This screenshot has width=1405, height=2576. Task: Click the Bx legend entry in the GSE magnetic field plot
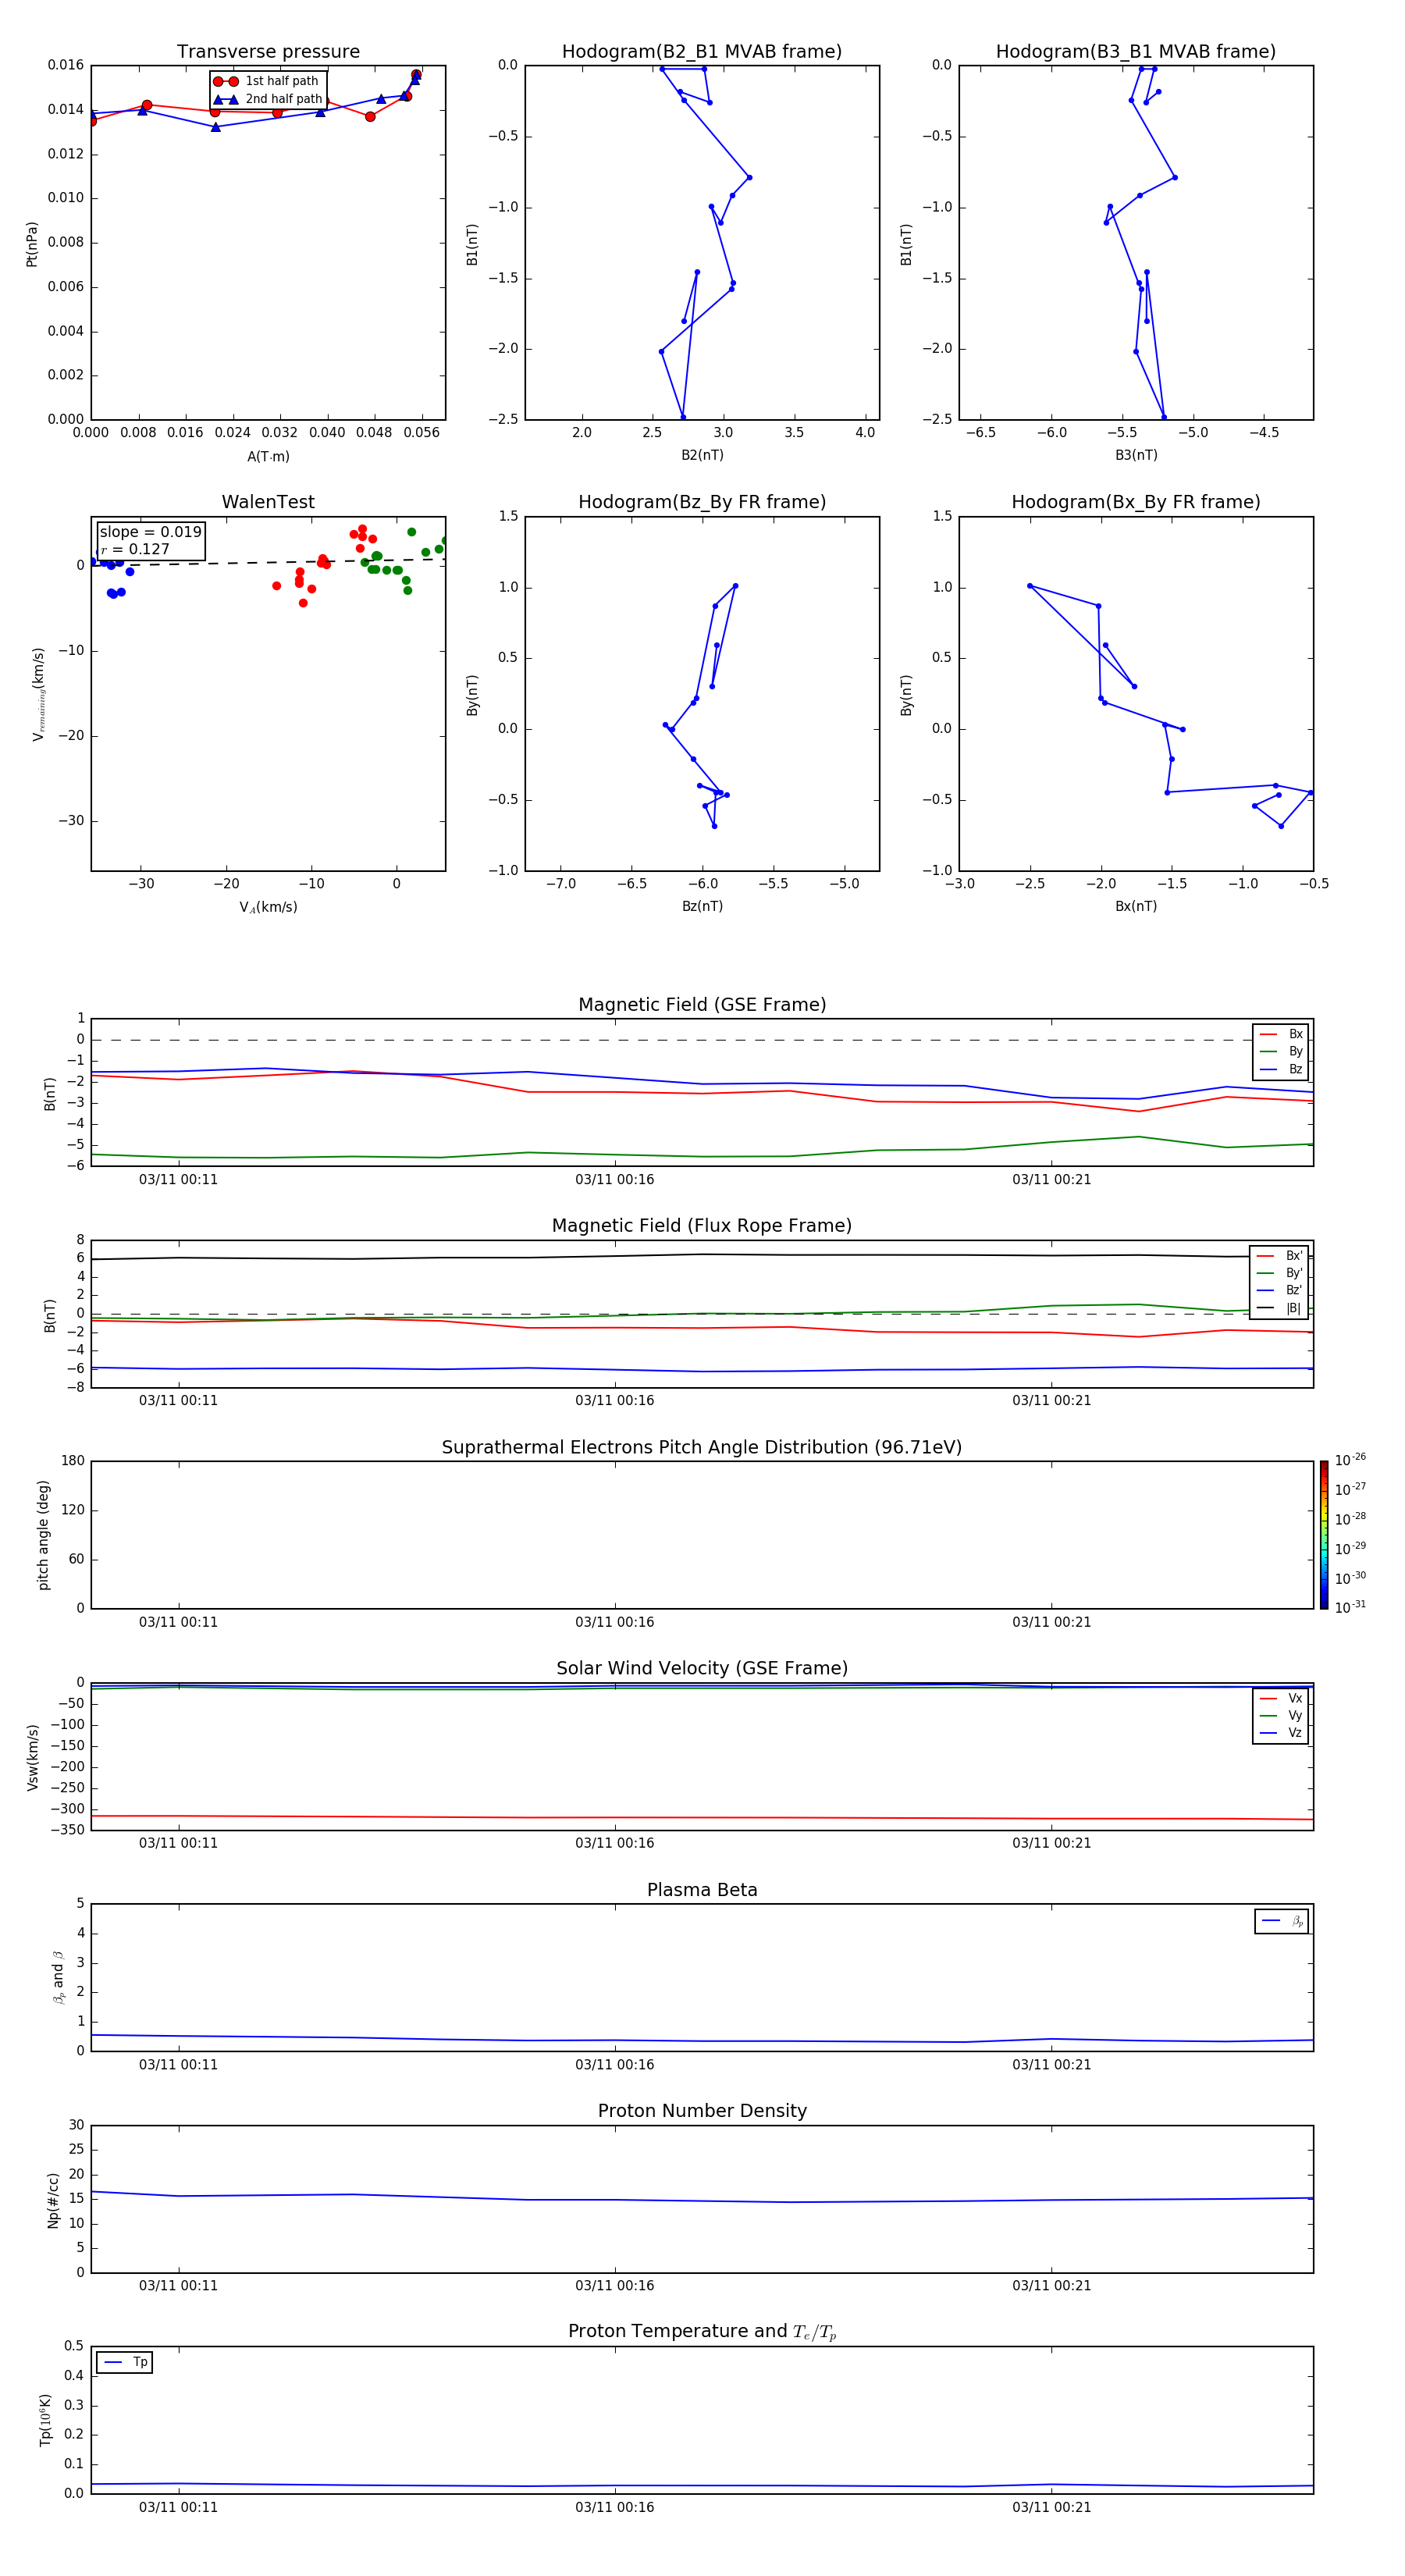[1281, 1034]
